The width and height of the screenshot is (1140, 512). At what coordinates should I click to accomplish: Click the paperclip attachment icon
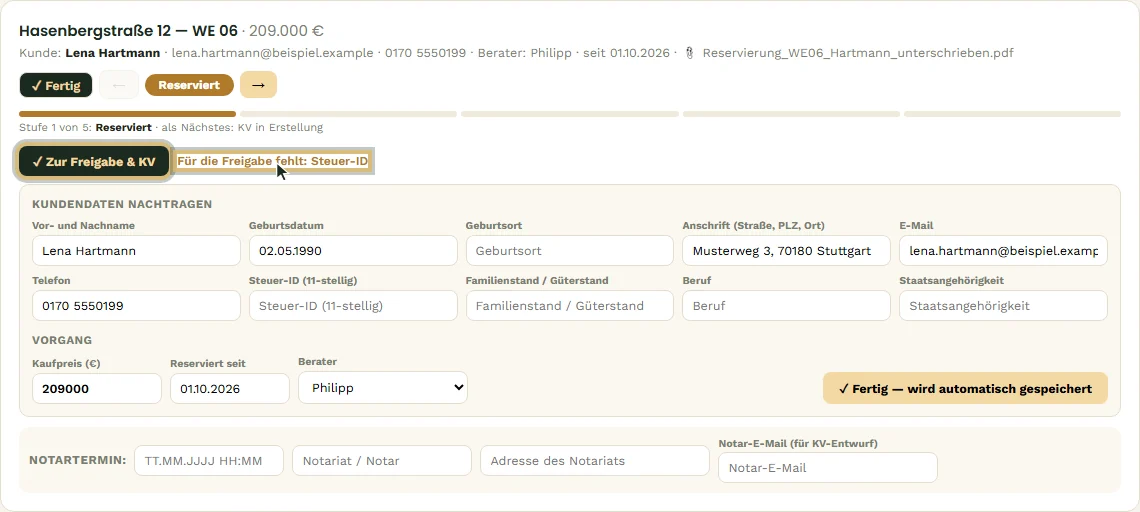[x=690, y=53]
